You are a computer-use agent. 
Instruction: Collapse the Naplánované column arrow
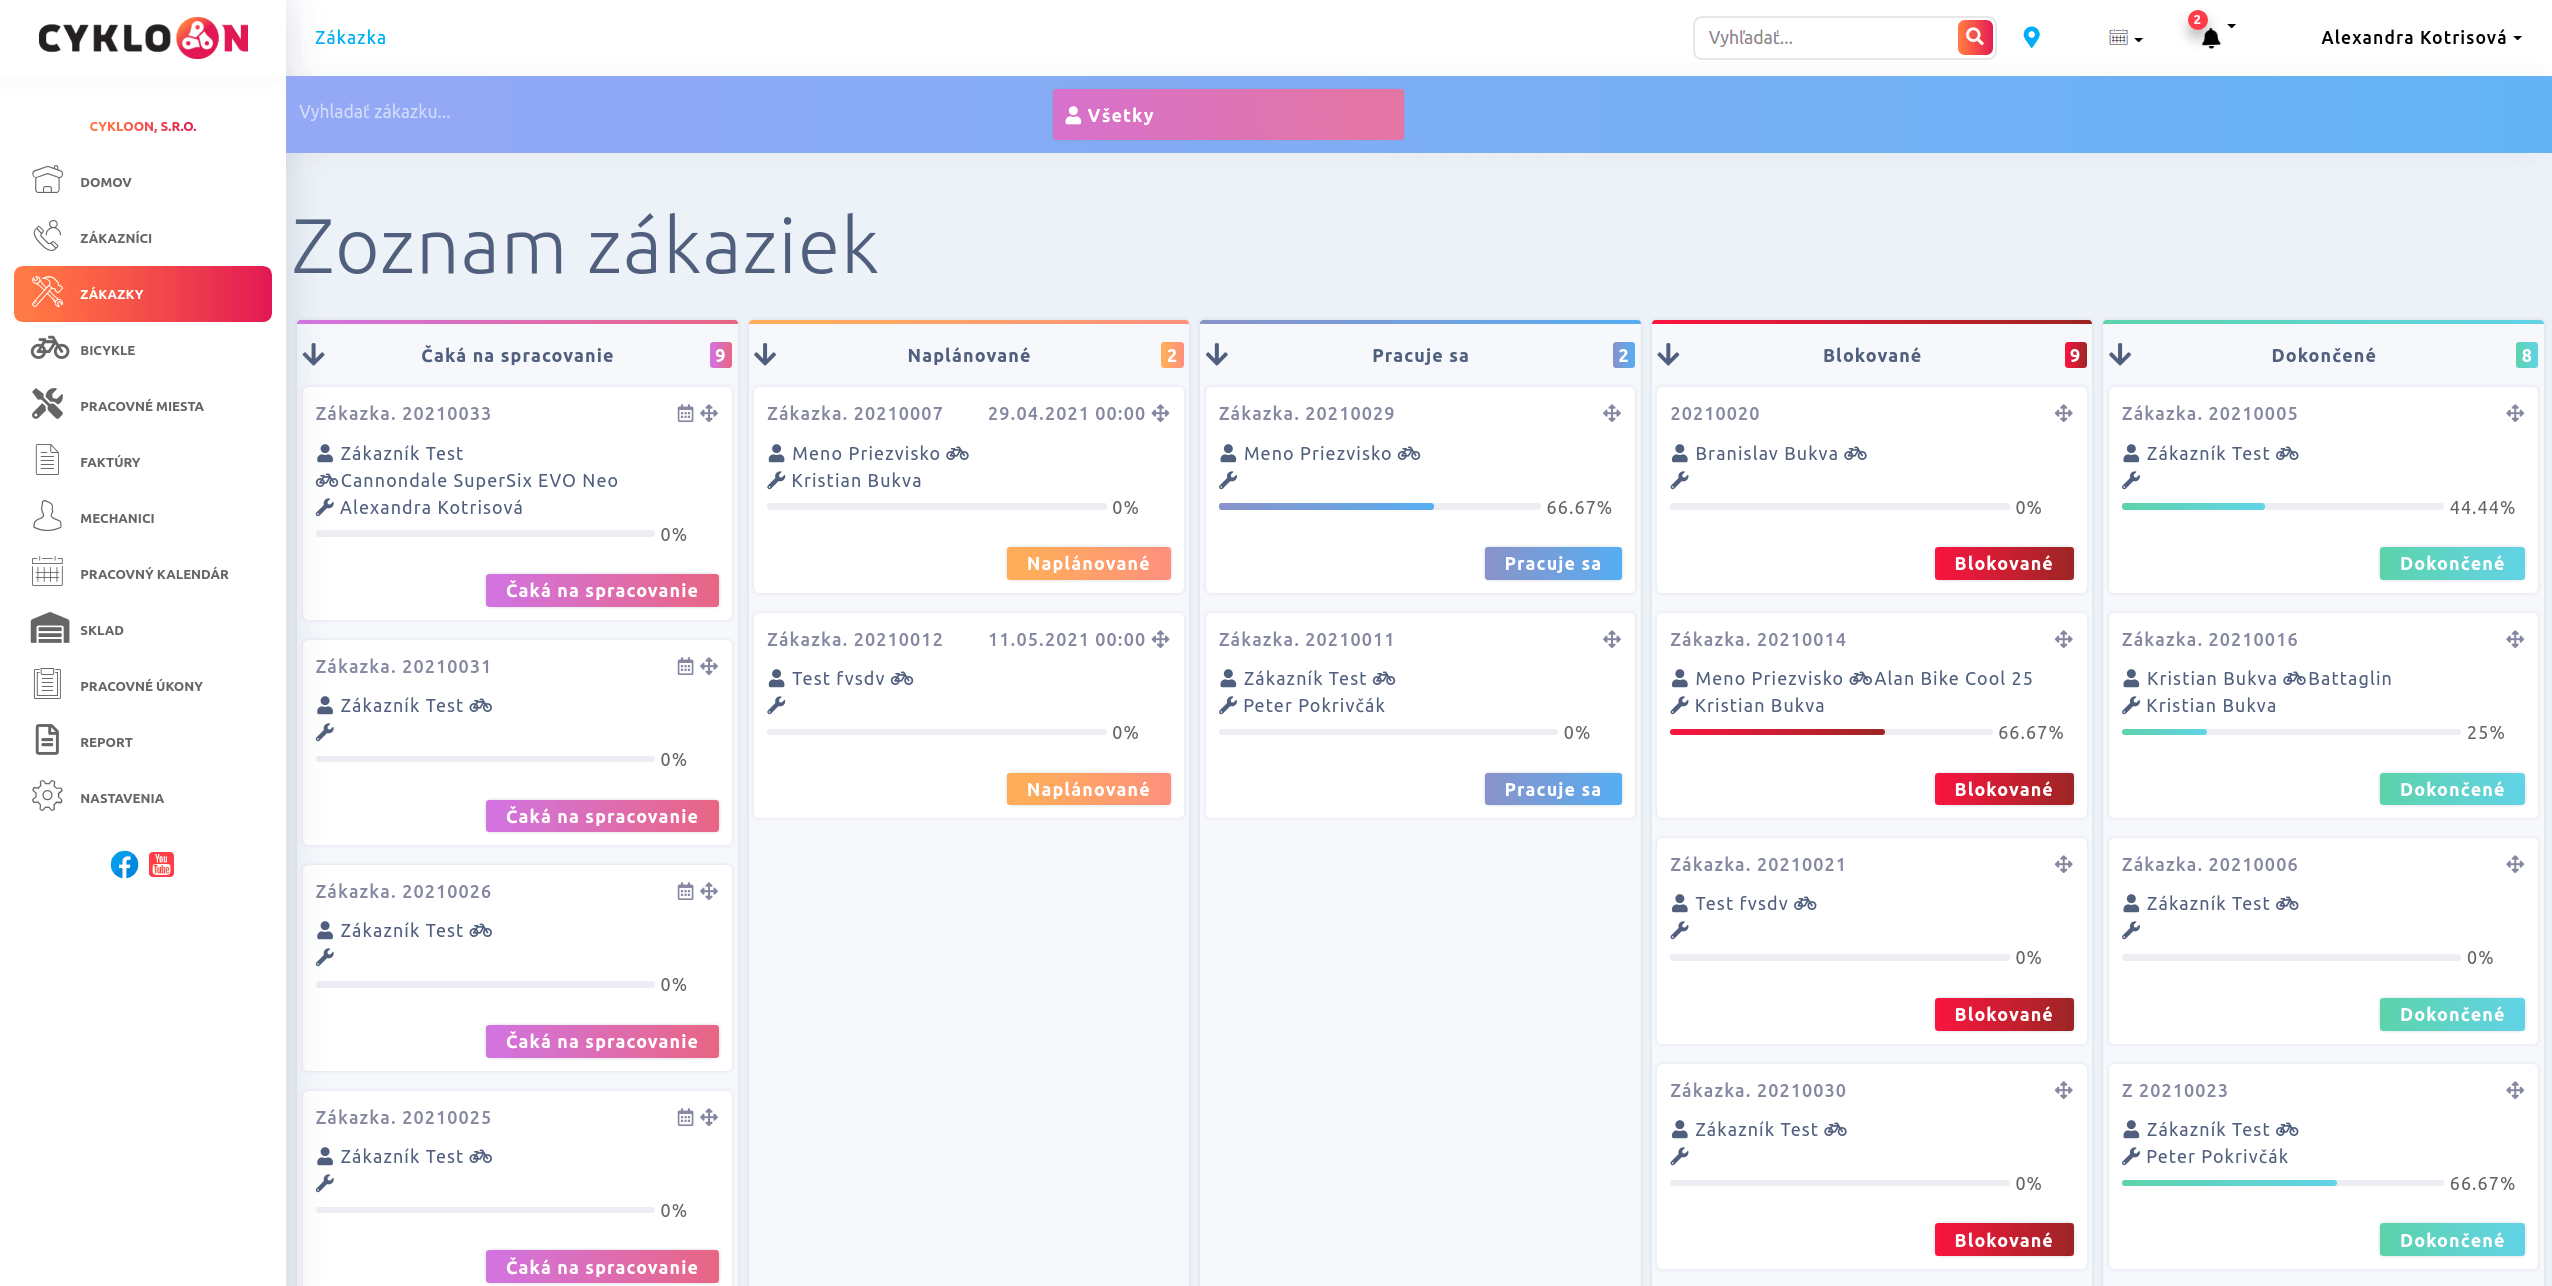[766, 355]
